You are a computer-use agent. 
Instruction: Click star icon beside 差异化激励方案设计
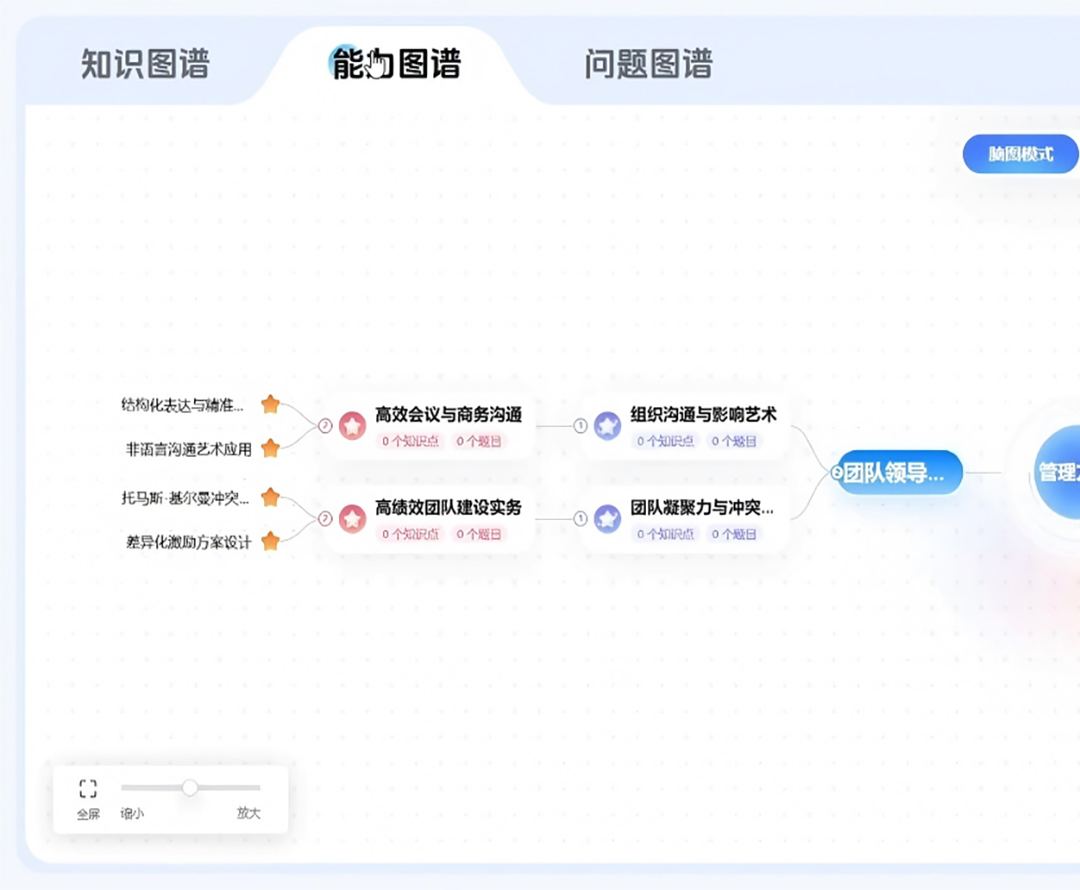coord(270,542)
